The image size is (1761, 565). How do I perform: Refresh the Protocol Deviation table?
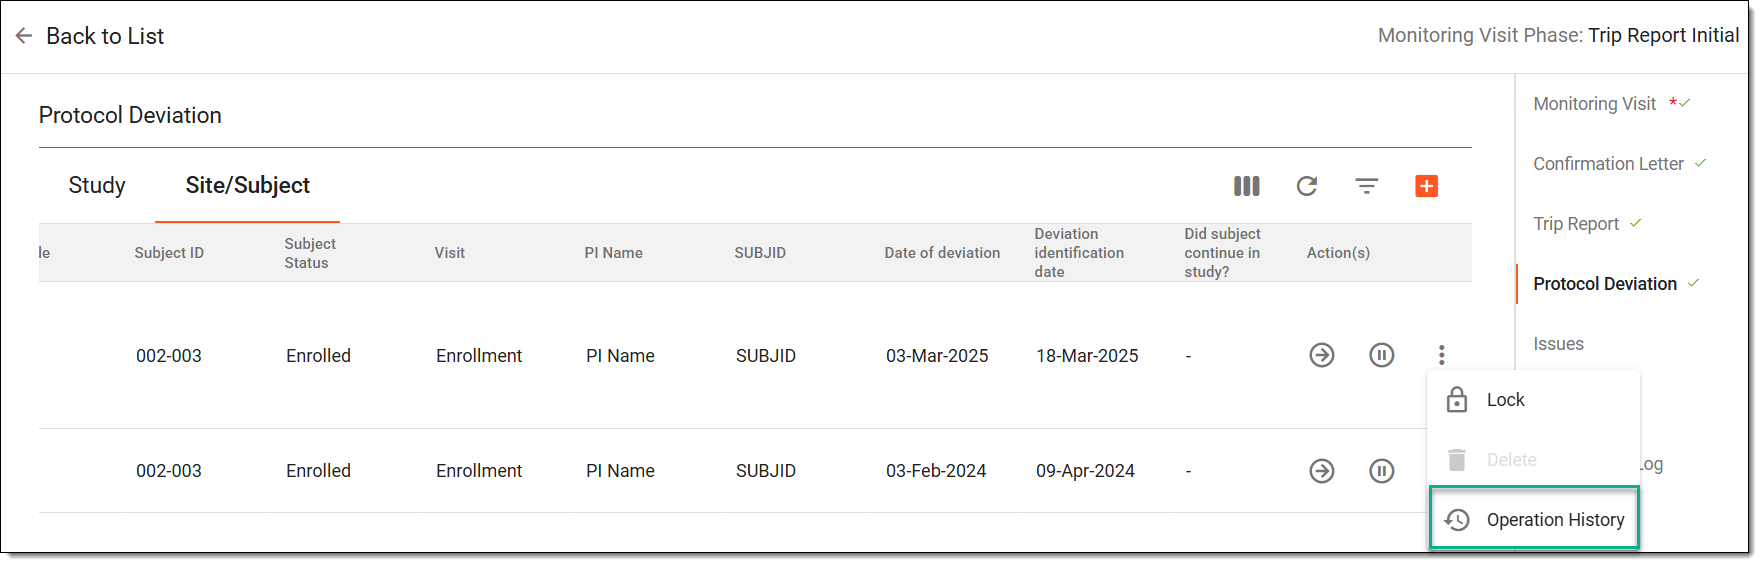click(1306, 186)
